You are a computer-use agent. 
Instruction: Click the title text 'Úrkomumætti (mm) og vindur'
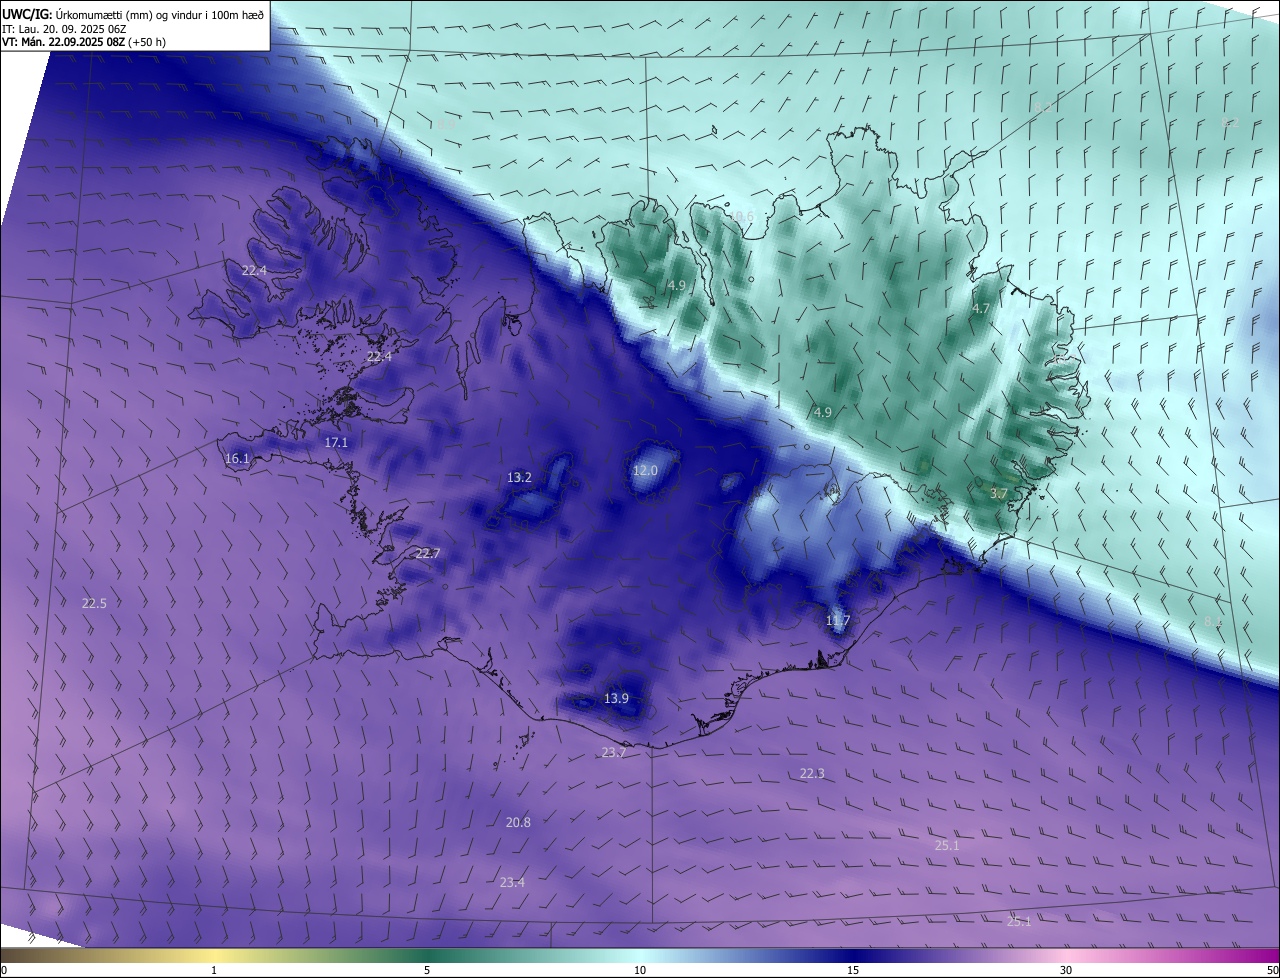[130, 14]
